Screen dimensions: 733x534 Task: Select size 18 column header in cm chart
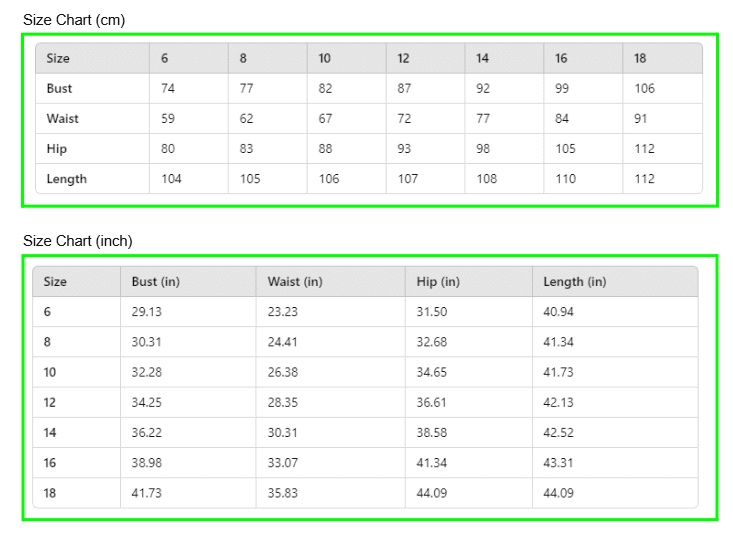click(640, 58)
